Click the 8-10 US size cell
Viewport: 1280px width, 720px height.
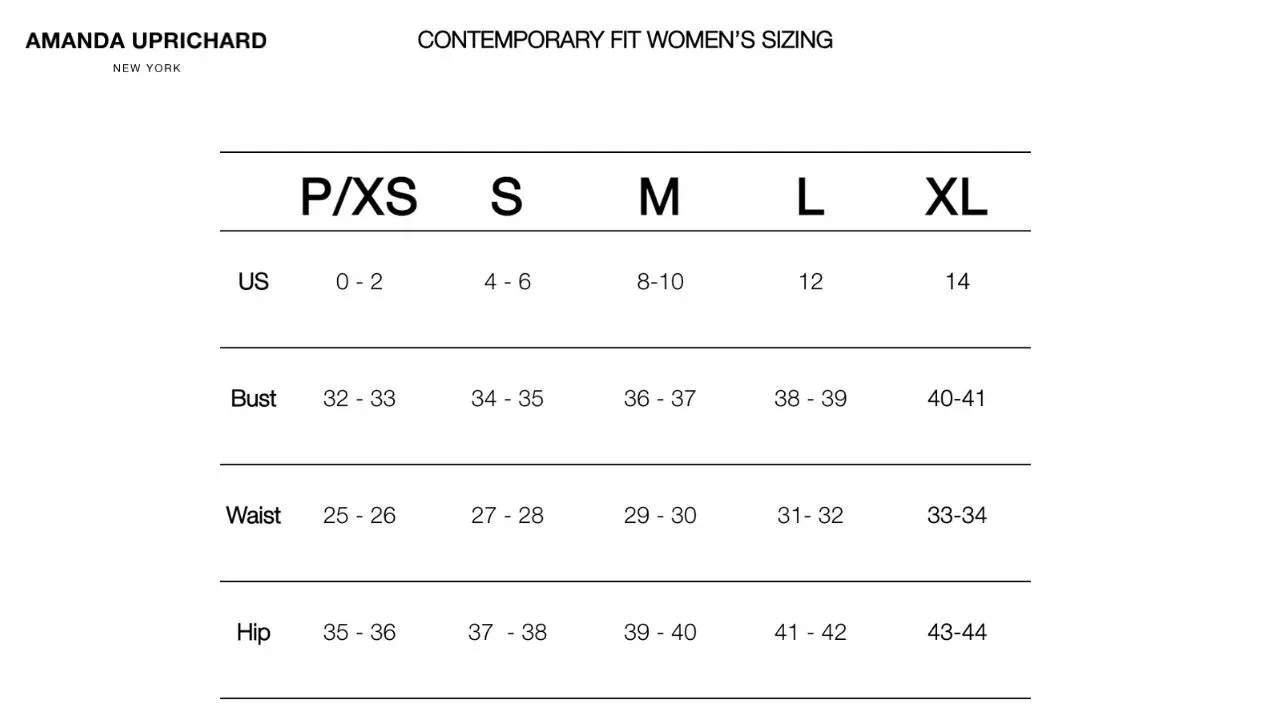point(660,282)
